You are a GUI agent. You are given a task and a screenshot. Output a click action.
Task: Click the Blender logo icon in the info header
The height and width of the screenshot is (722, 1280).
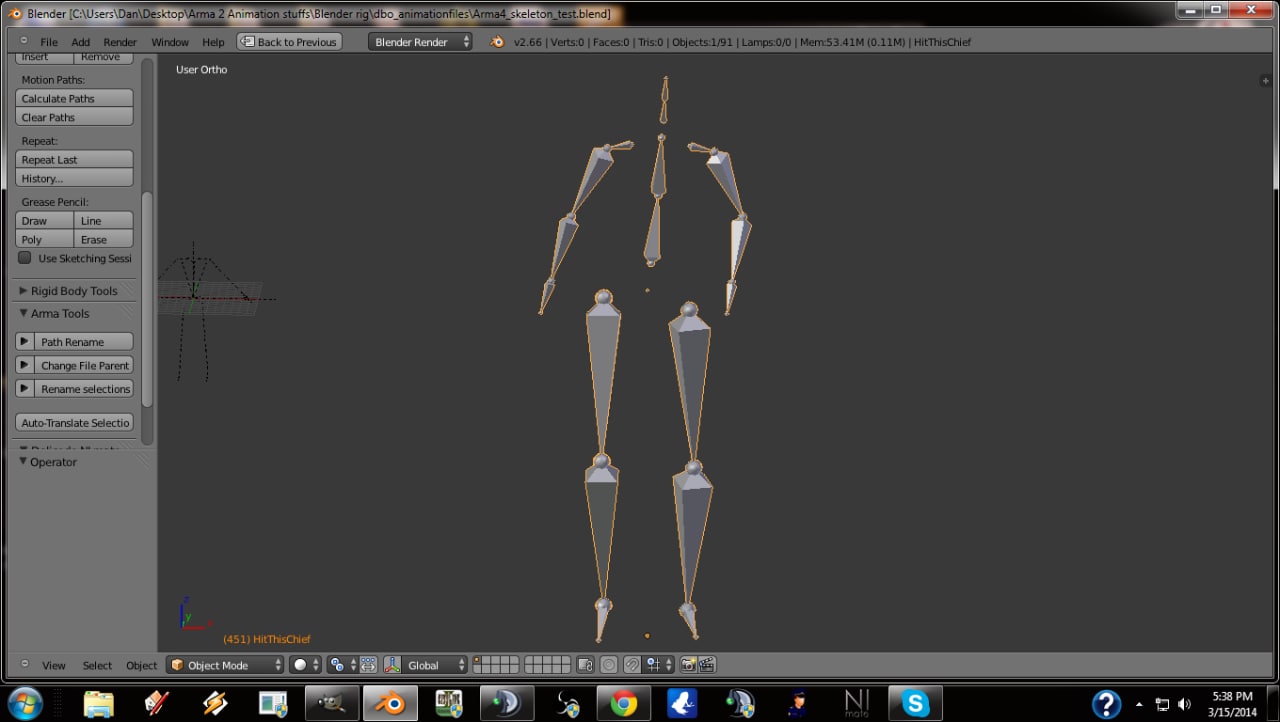click(x=497, y=42)
